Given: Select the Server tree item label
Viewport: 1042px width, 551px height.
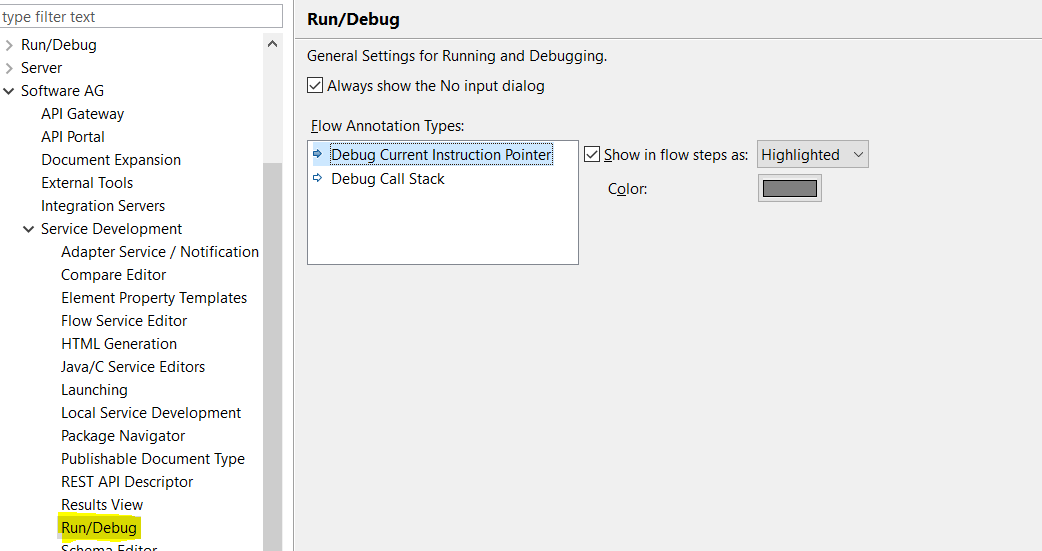Looking at the screenshot, I should [x=41, y=68].
